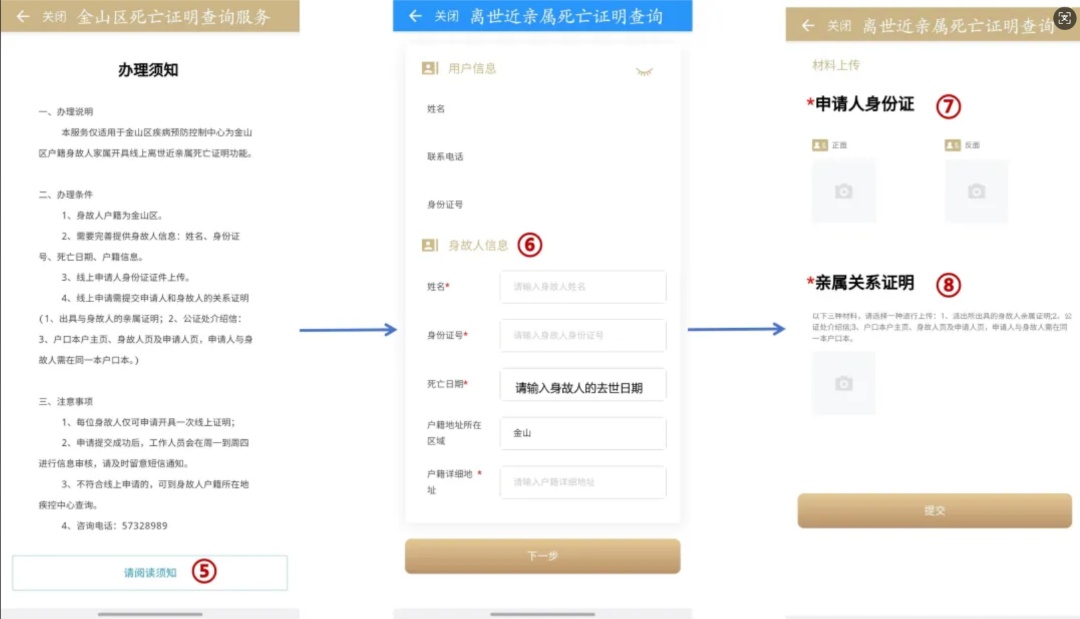Tap 关闭 in blue 离世近亲属死亡证明查询 header
The width and height of the screenshot is (1080, 619).
(x=446, y=16)
